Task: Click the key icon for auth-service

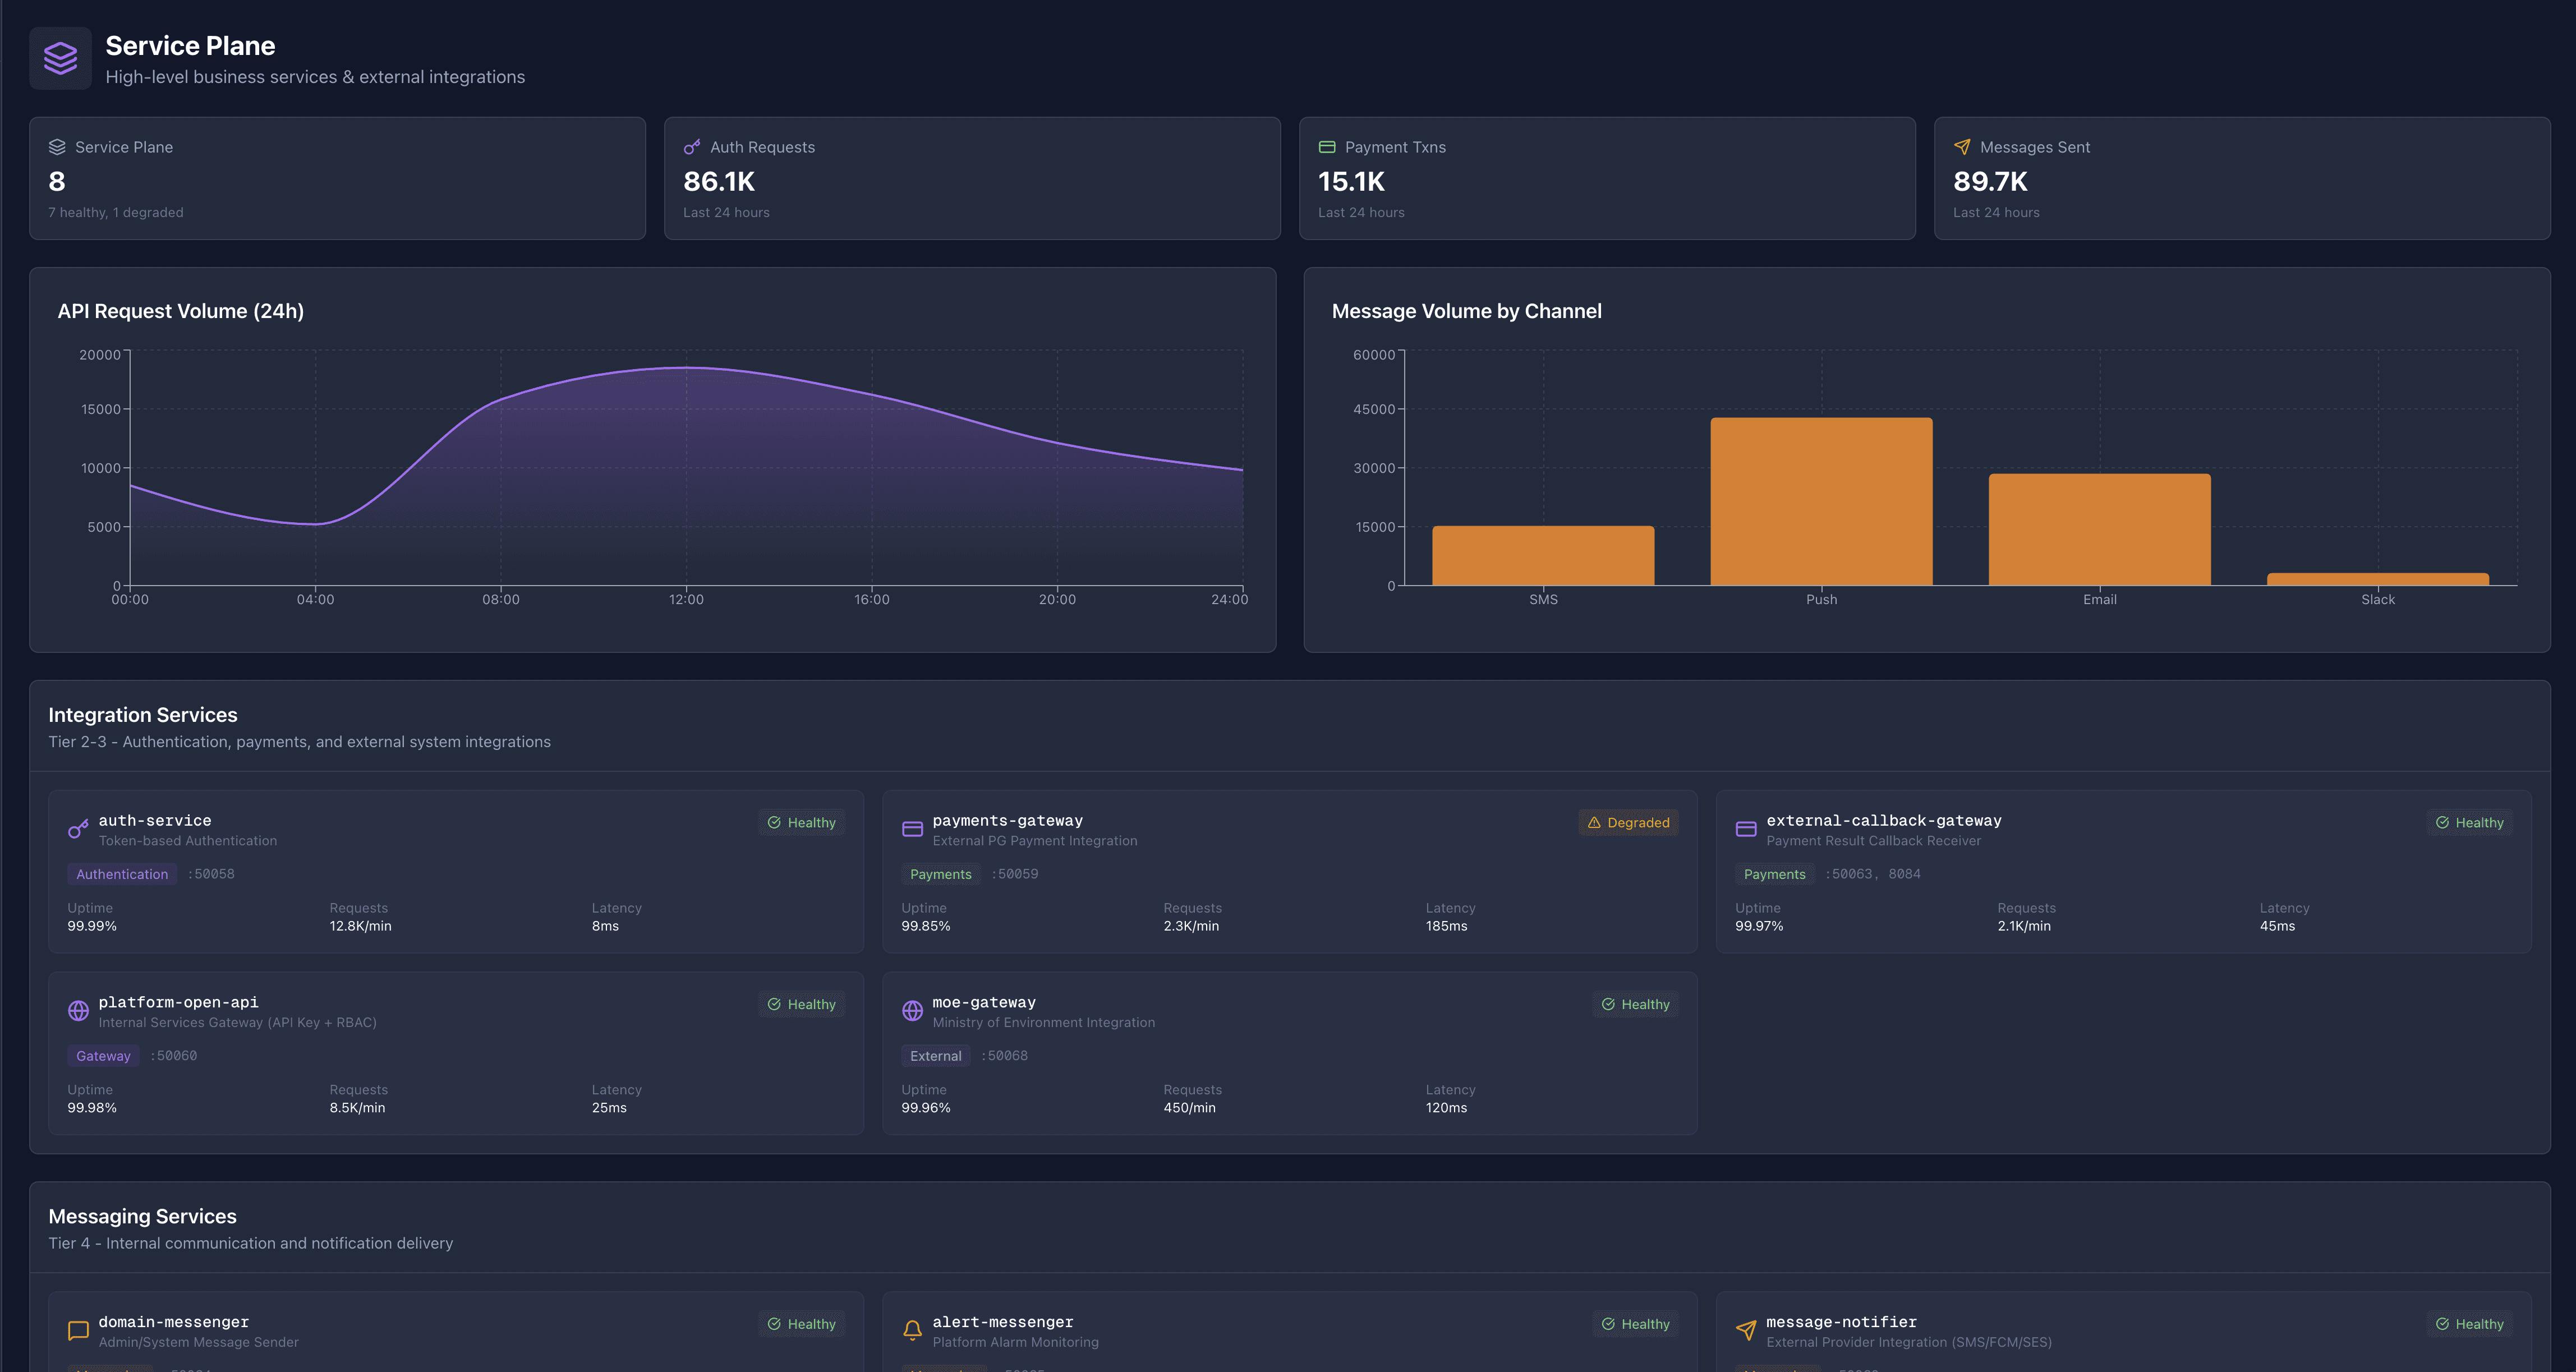Action: click(x=78, y=830)
